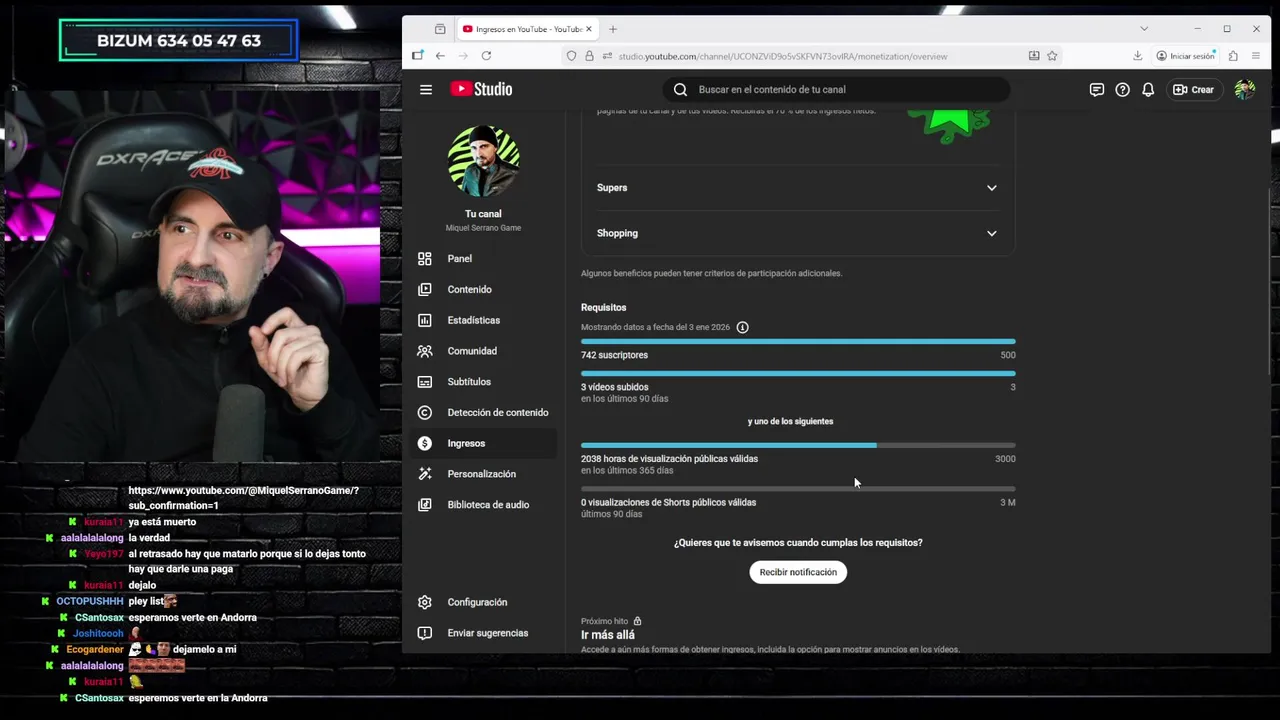Image resolution: width=1280 pixels, height=720 pixels.
Task: Open Panel in the sidebar
Action: (483, 258)
